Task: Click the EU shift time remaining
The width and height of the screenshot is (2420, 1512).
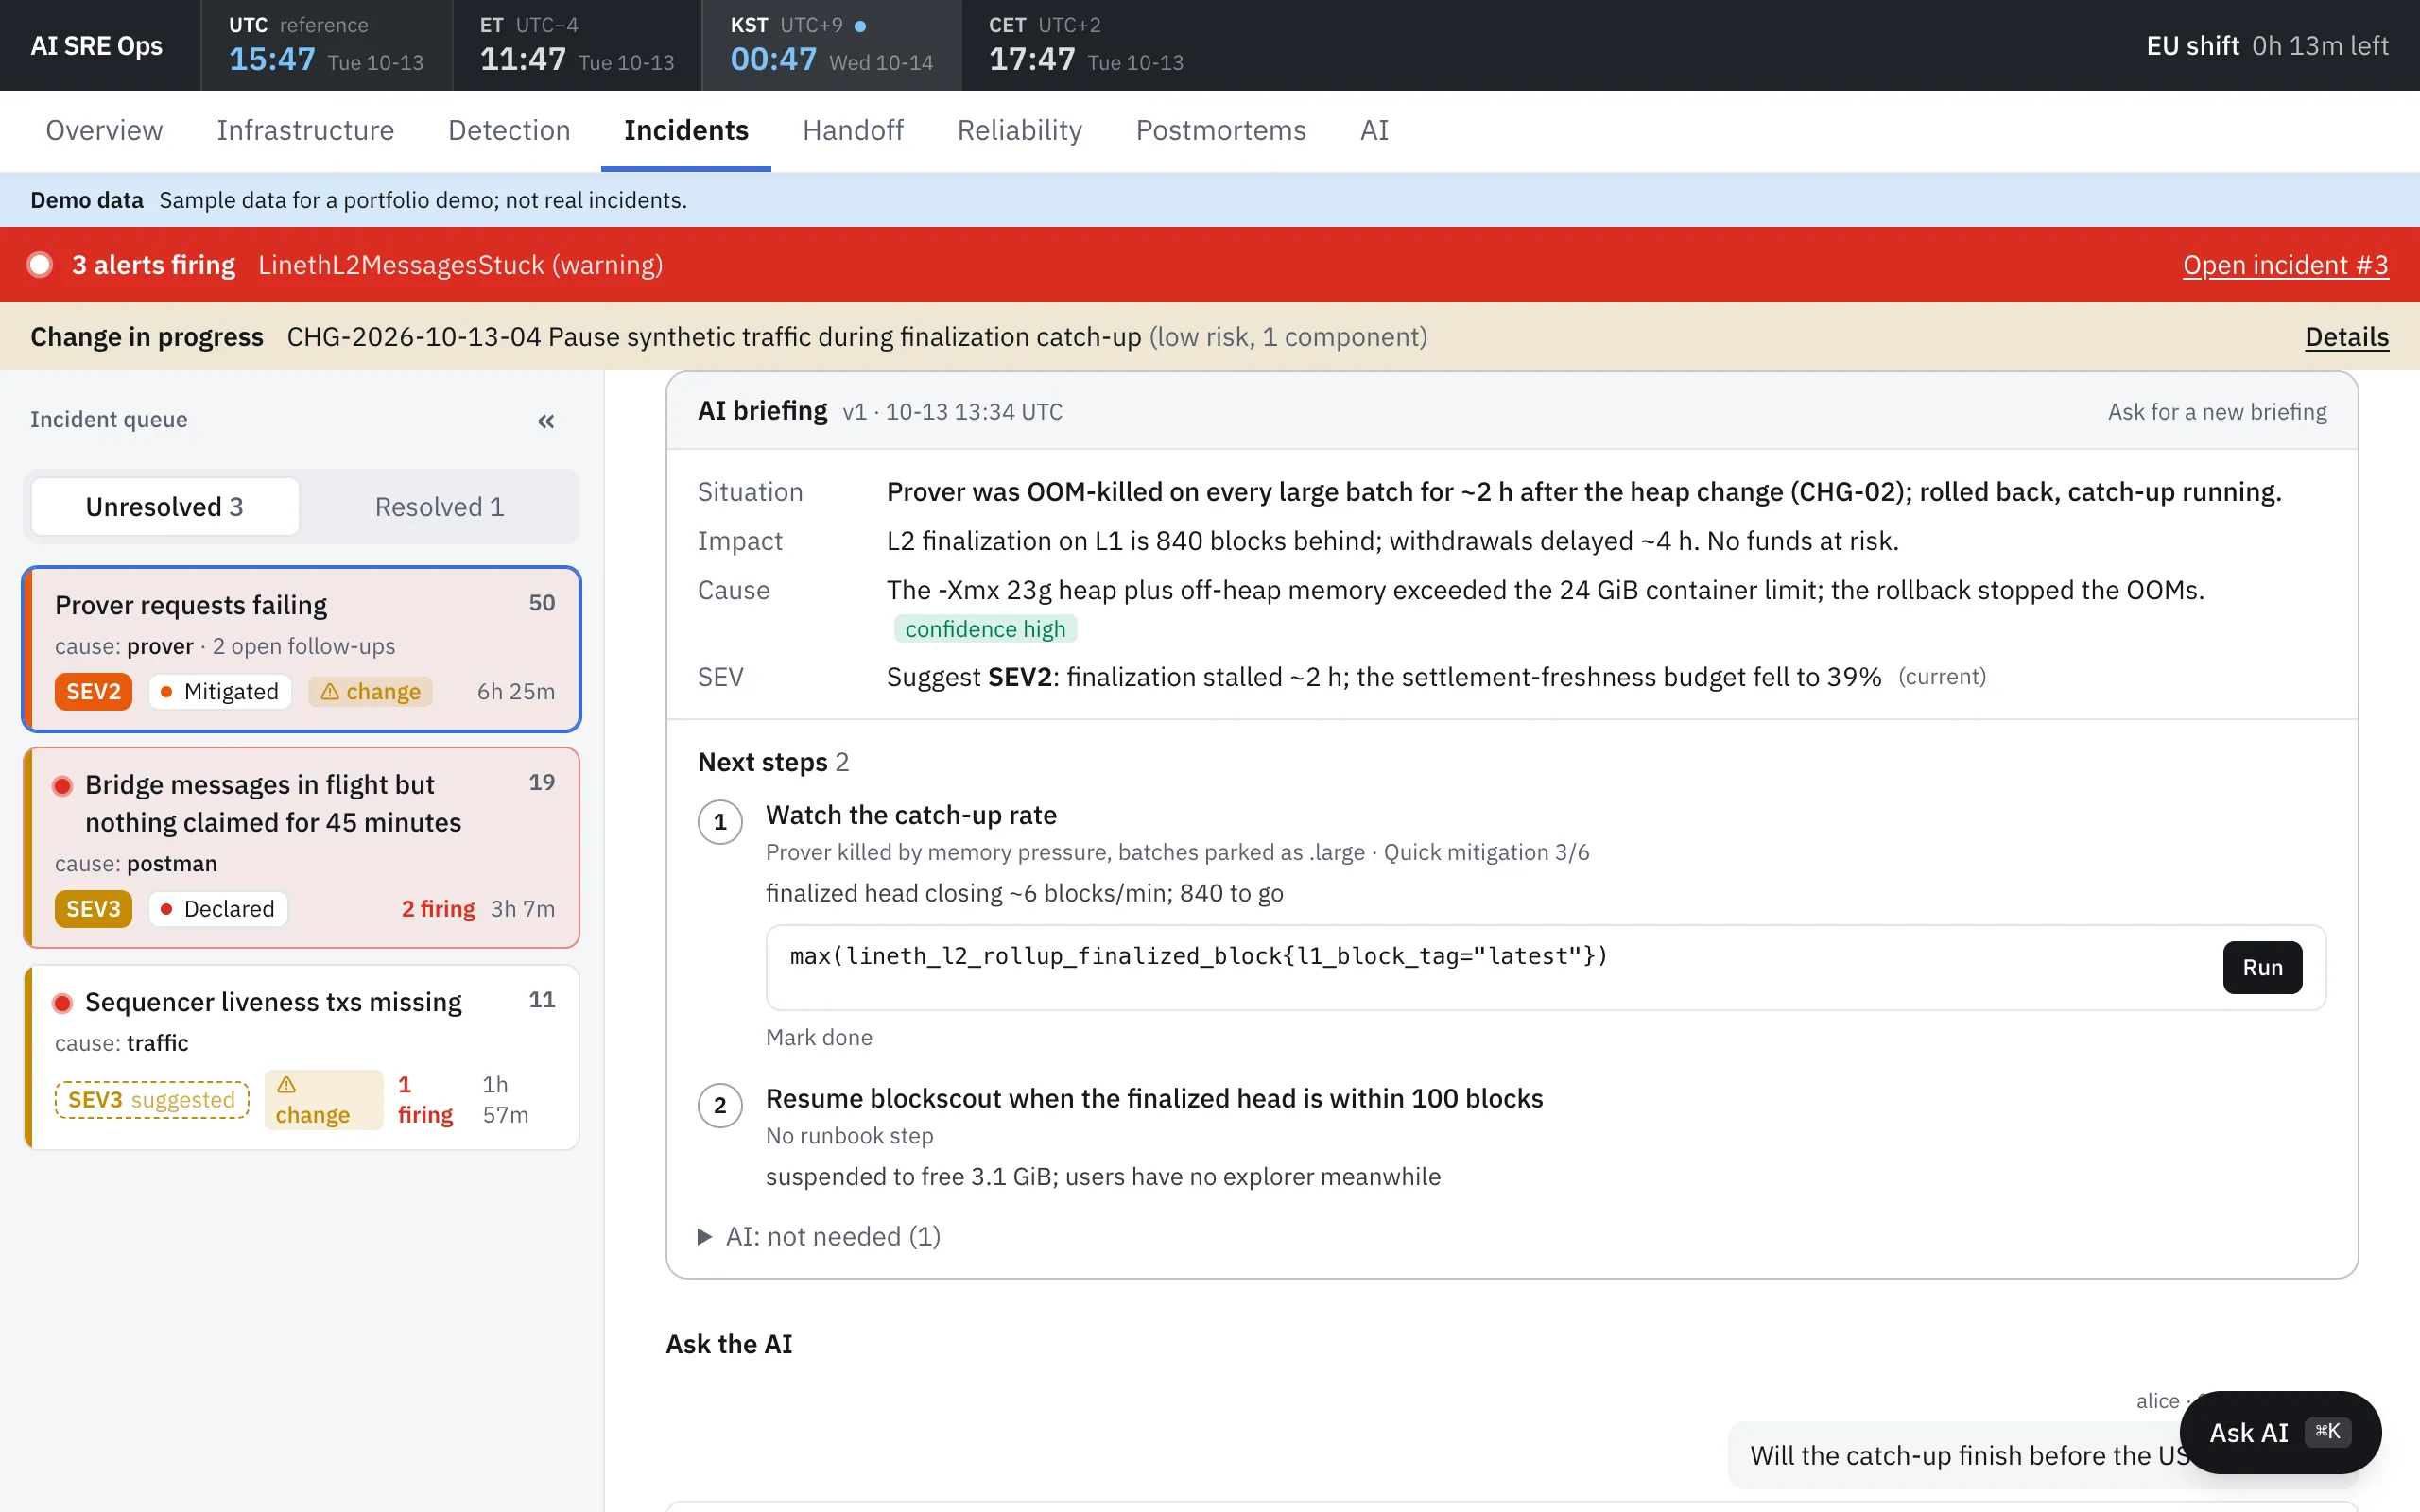Action: pyautogui.click(x=2267, y=46)
